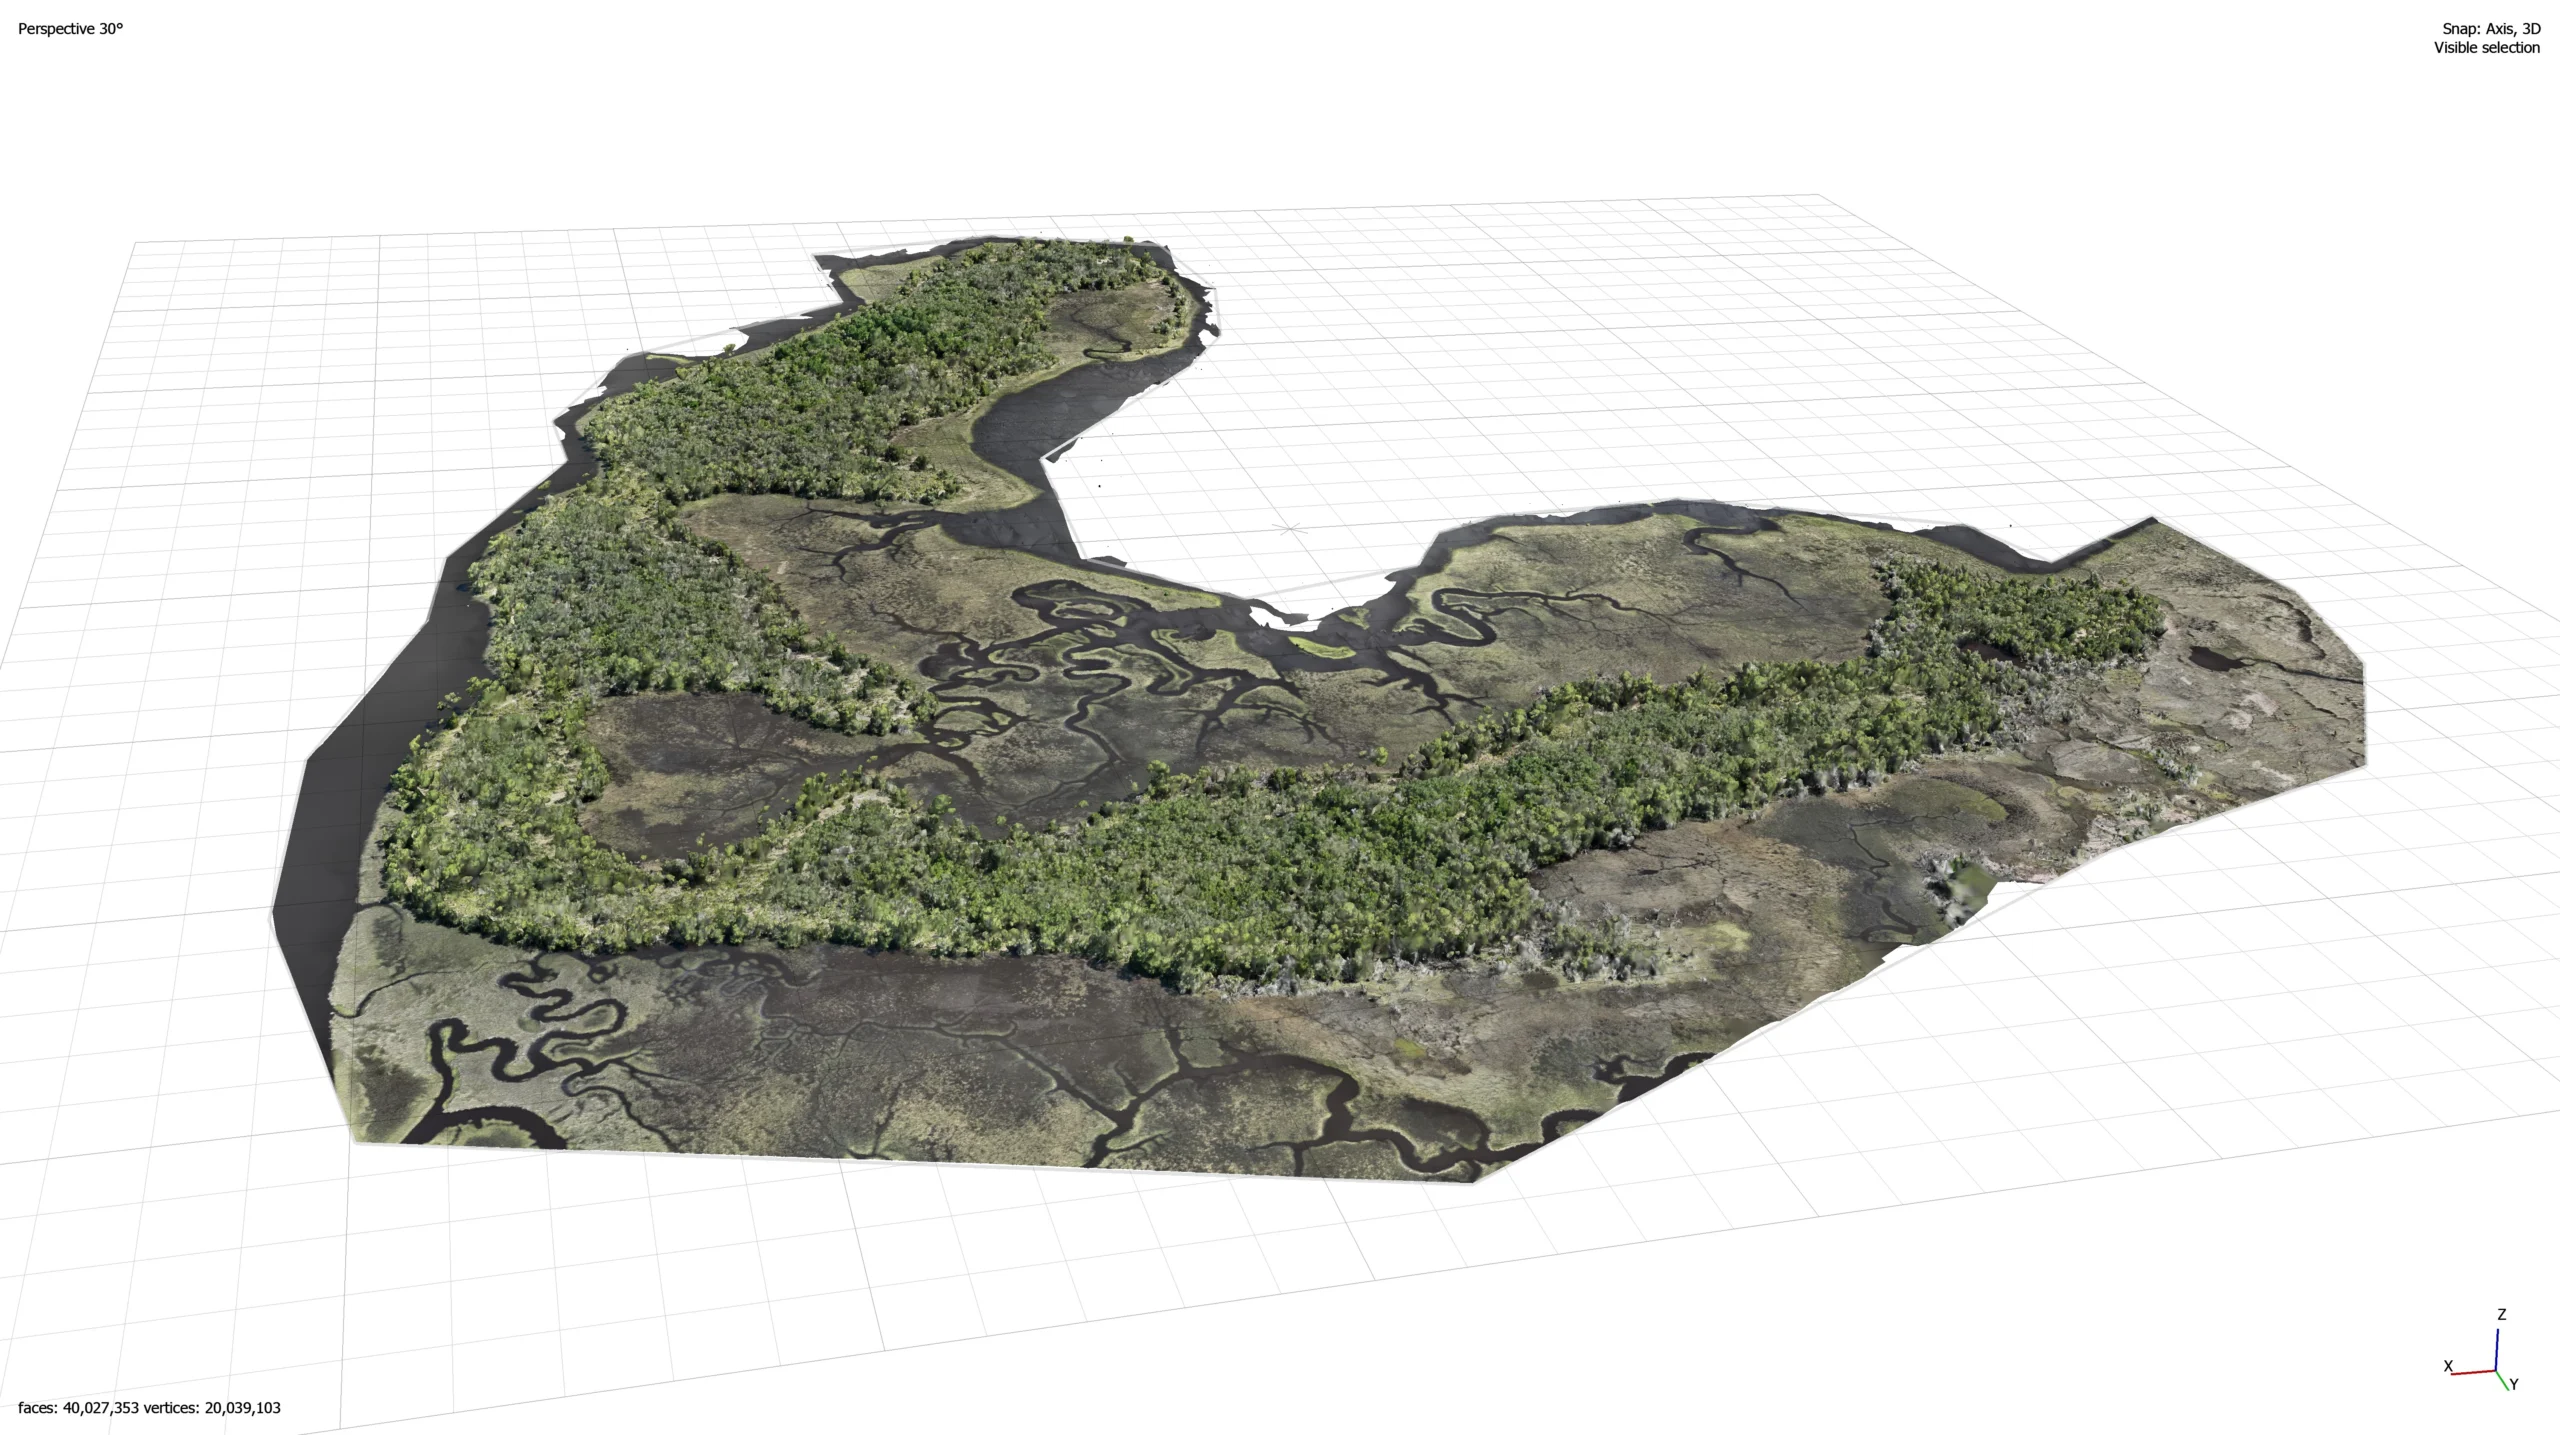Click the Y axis label on orientation gizmo
This screenshot has width=2560, height=1435.
[2514, 1385]
